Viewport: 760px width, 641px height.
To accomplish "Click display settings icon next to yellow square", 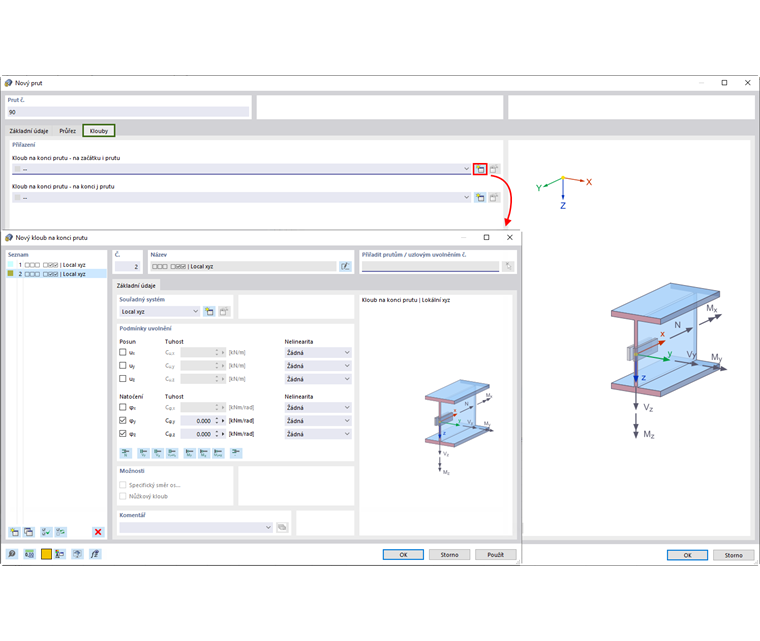I will (60, 554).
